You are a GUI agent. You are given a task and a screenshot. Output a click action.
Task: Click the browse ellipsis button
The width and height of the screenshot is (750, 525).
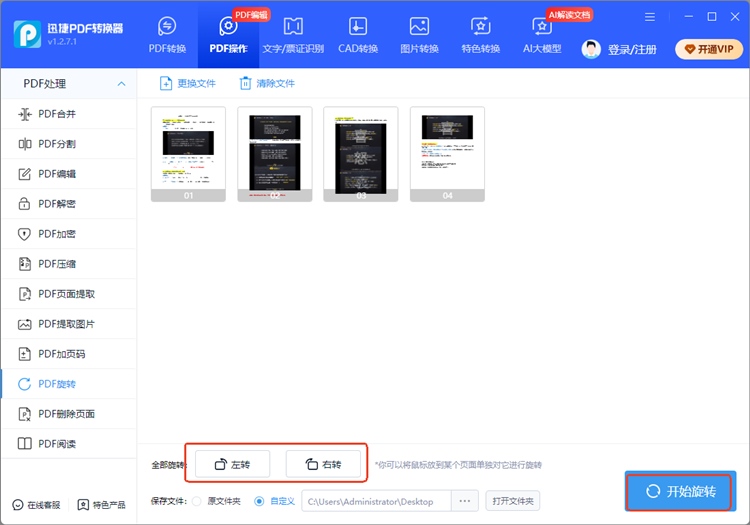(464, 502)
